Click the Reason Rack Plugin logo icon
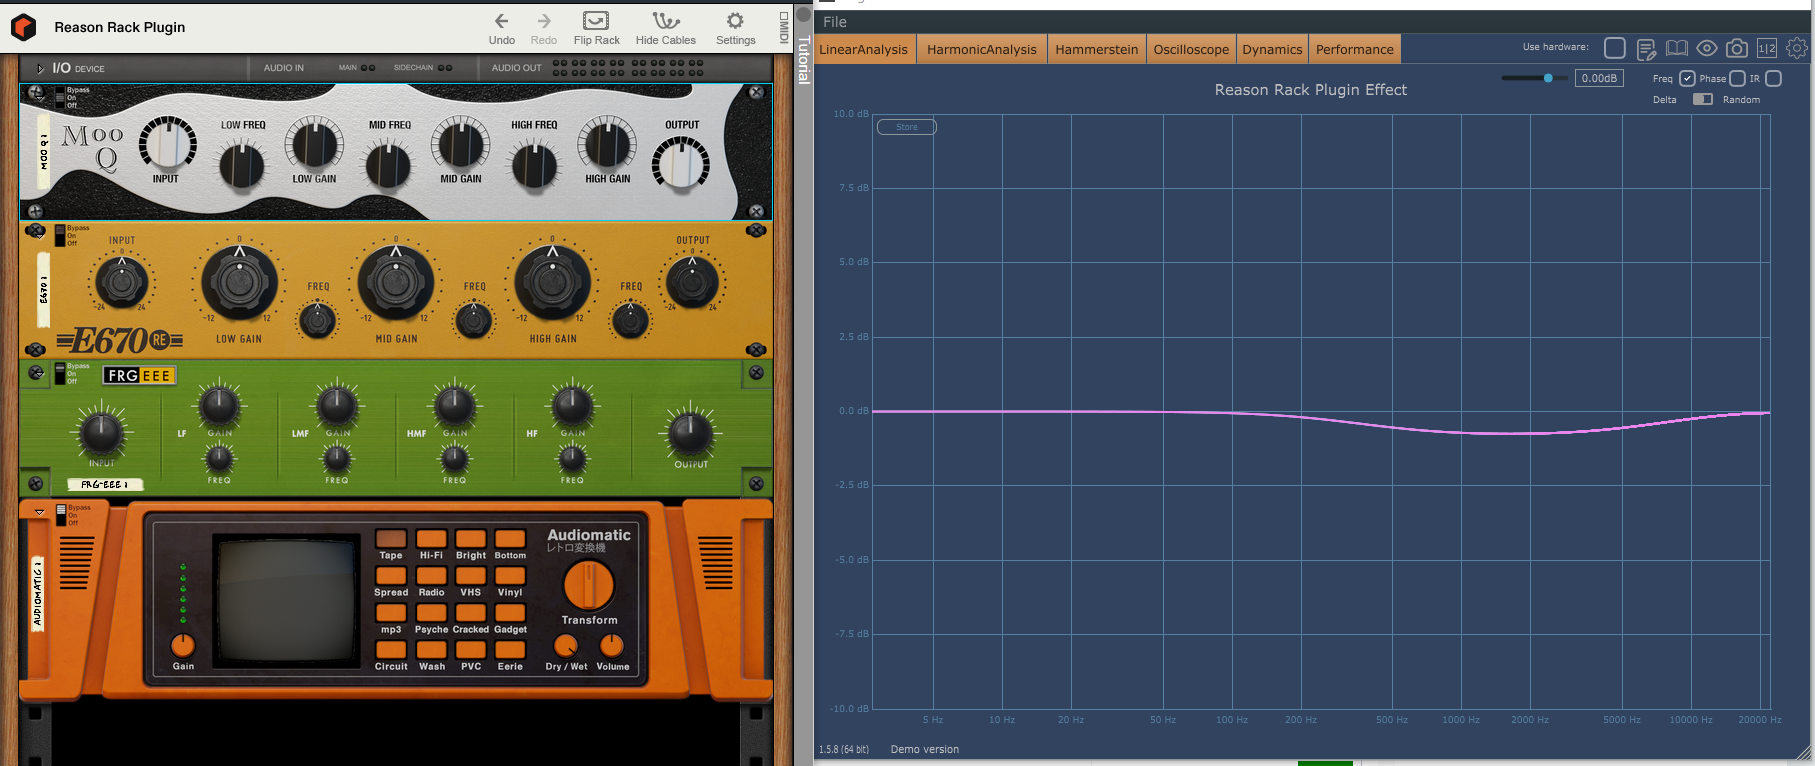The height and width of the screenshot is (766, 1815). [x=24, y=27]
